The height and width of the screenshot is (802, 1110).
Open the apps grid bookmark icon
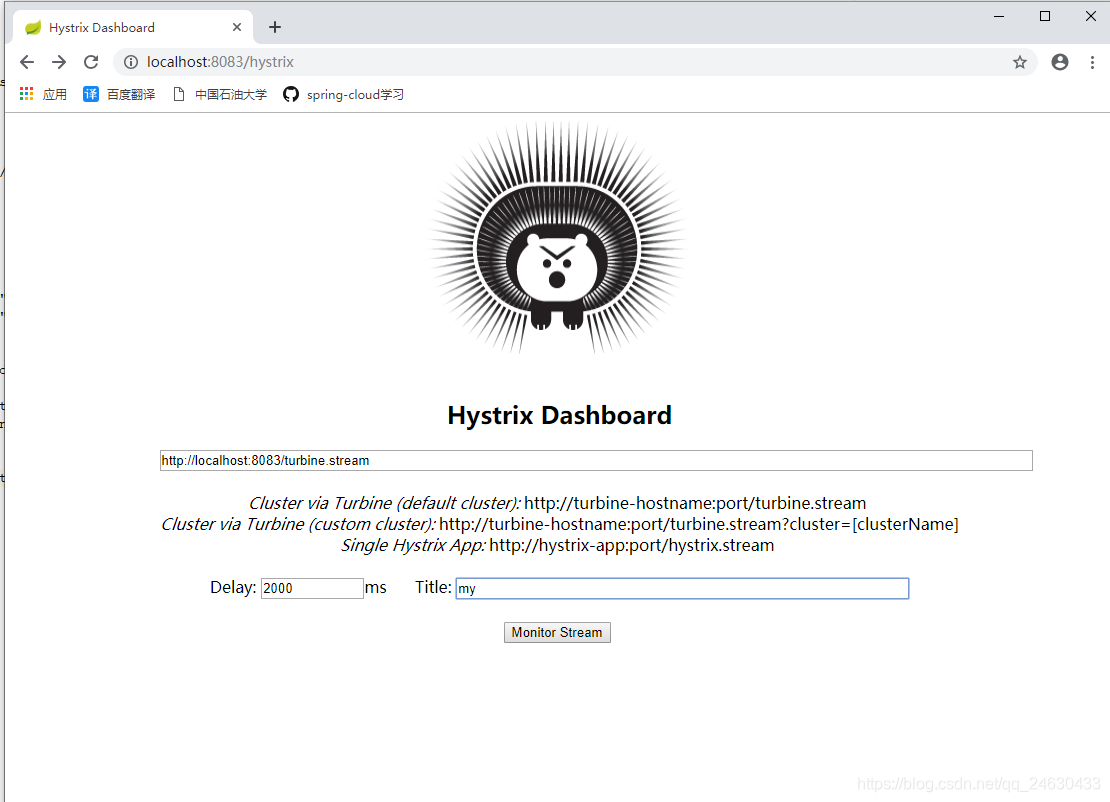click(x=26, y=94)
